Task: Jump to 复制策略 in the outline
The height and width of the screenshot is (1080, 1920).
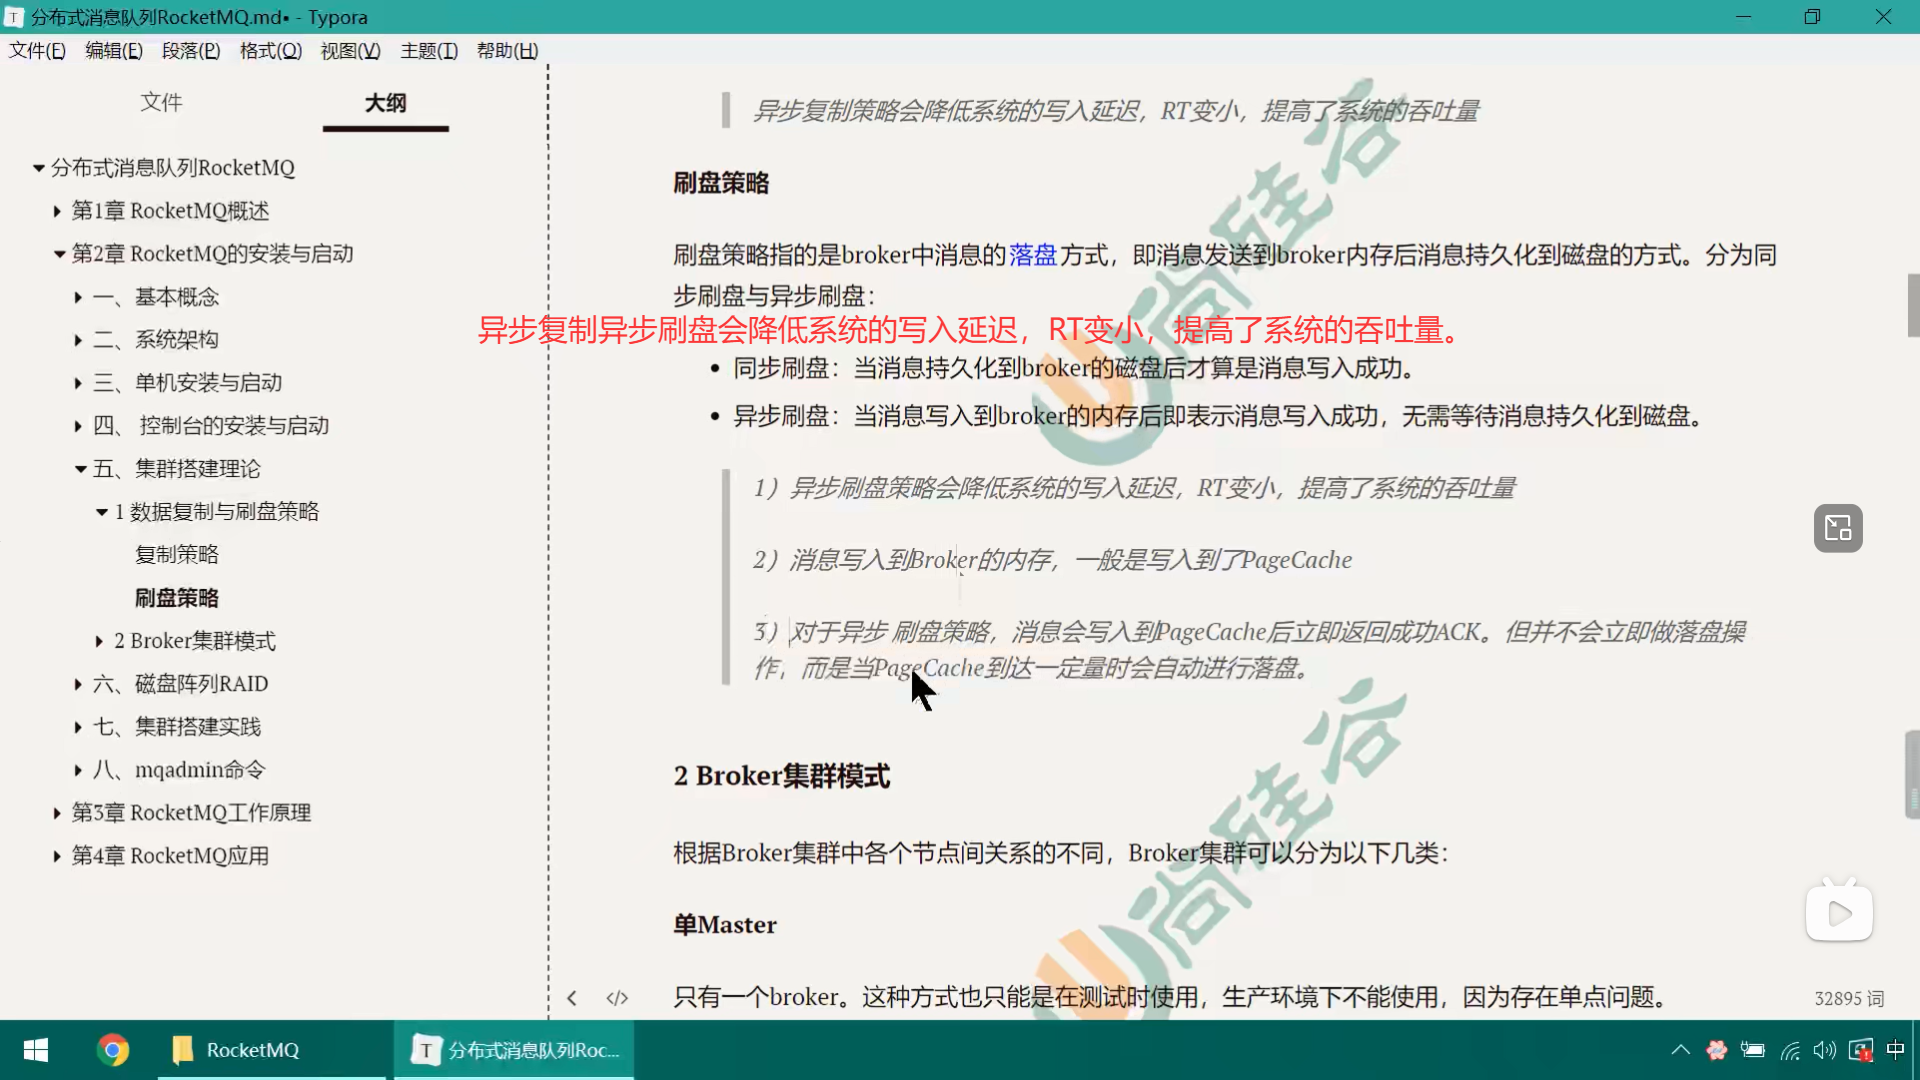Action: (177, 555)
